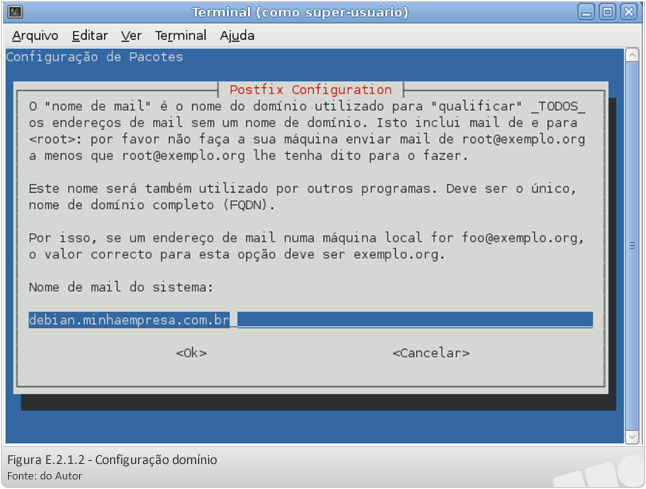Maximize the terminal window

[607, 12]
